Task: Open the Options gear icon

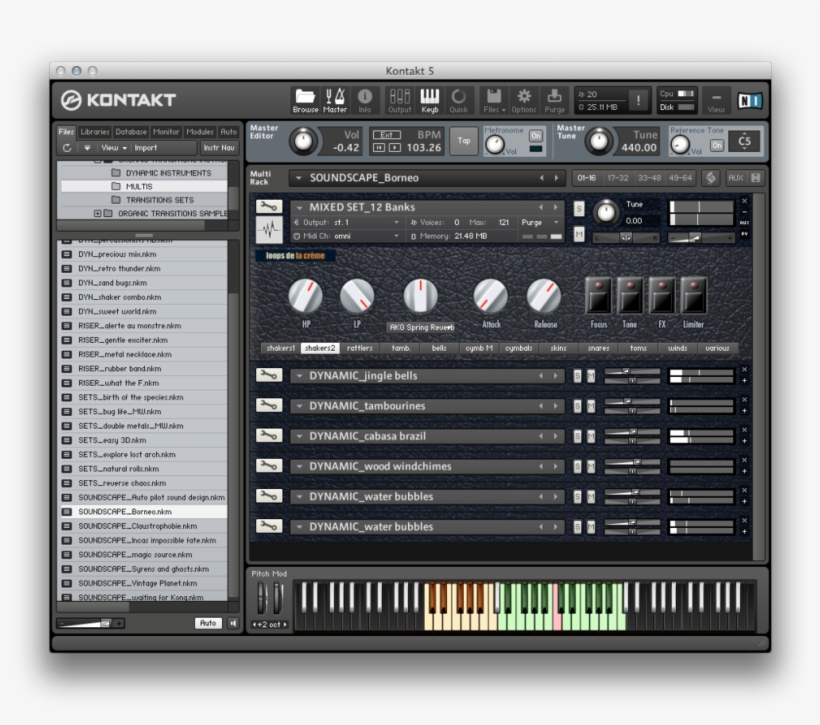Action: (x=522, y=97)
